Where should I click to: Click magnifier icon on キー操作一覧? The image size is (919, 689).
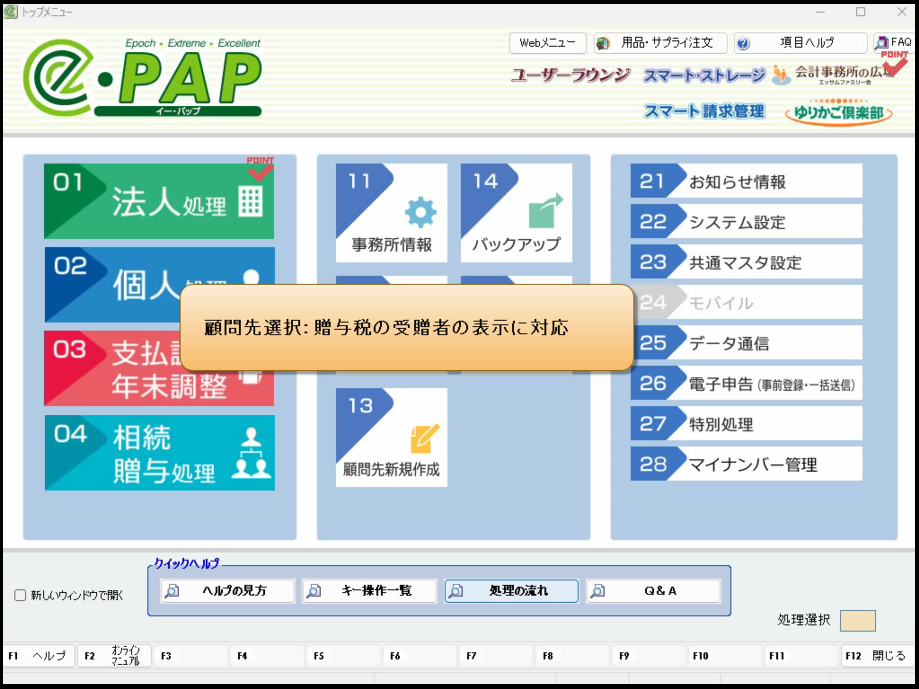(314, 591)
